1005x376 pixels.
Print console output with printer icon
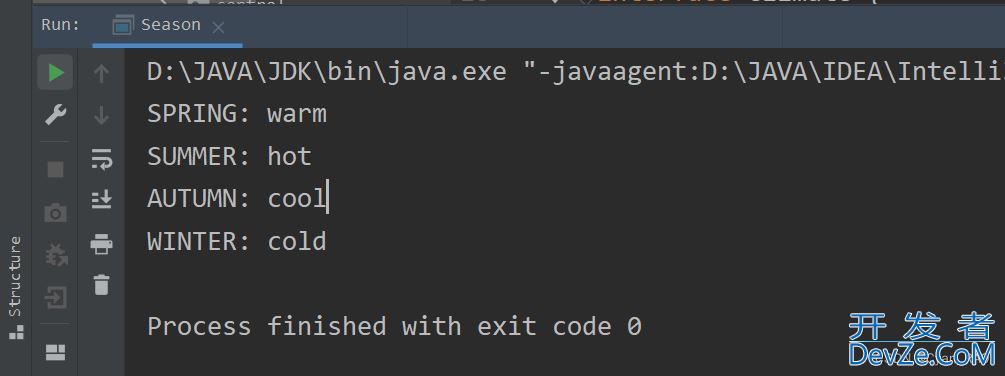(x=101, y=243)
